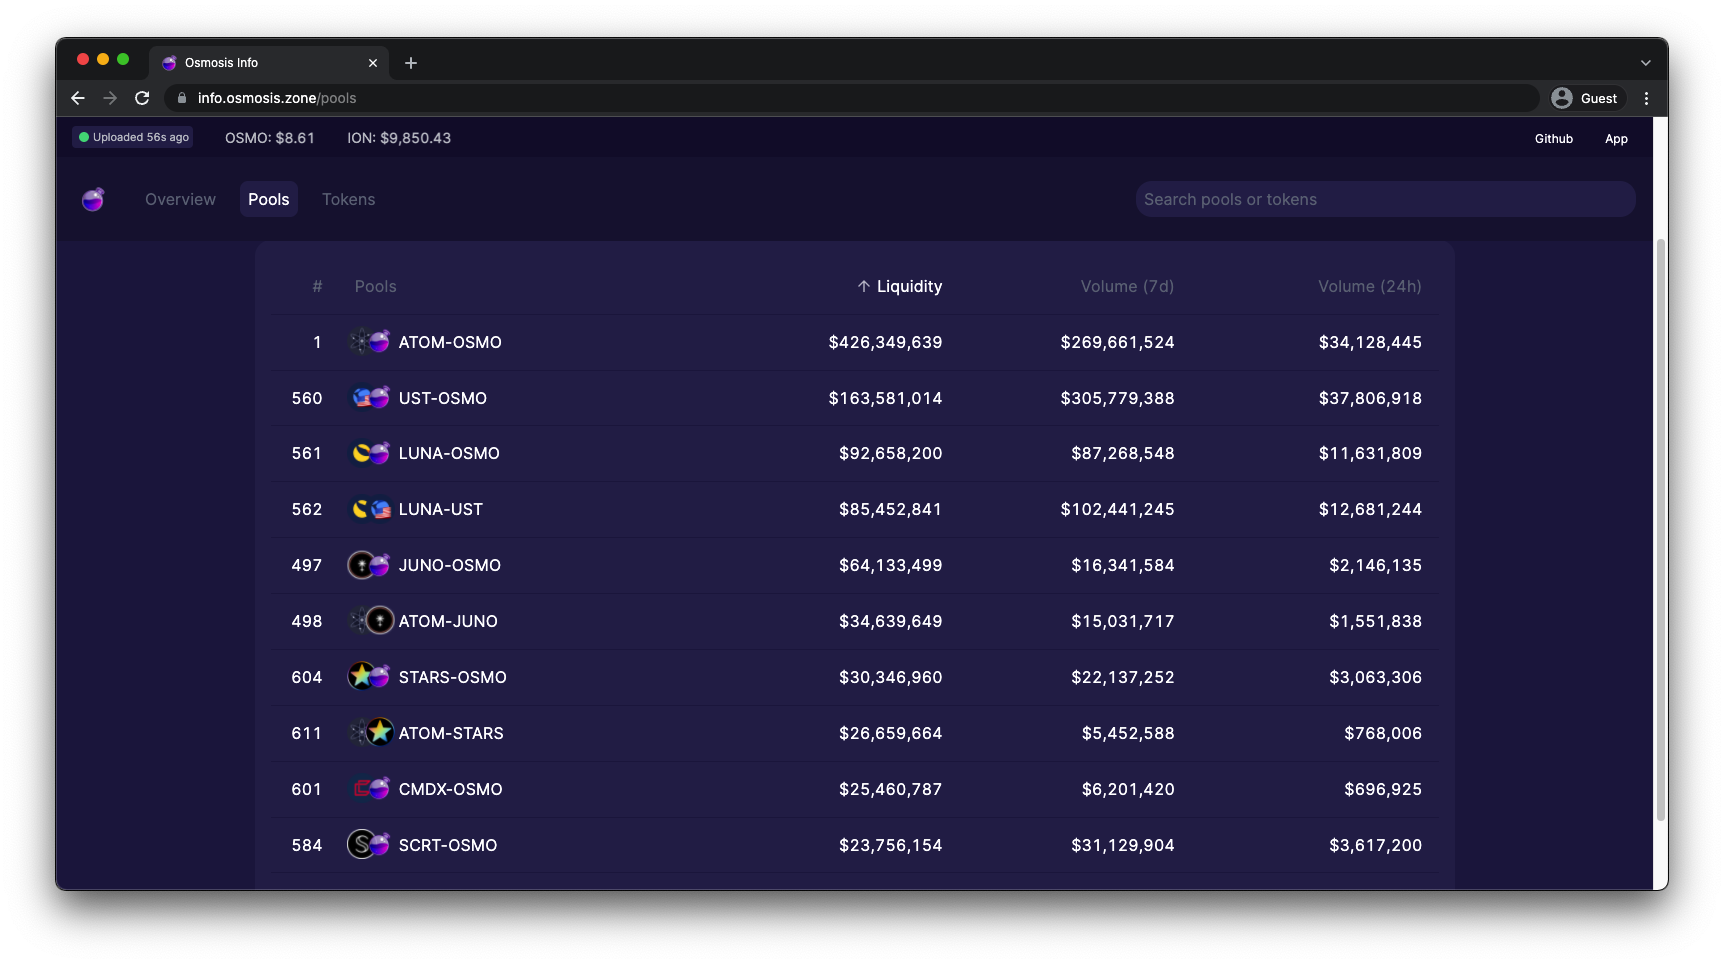Screen dimensions: 1724x964
Task: Click the Osmosis logo icon in navbar
Action: [93, 200]
